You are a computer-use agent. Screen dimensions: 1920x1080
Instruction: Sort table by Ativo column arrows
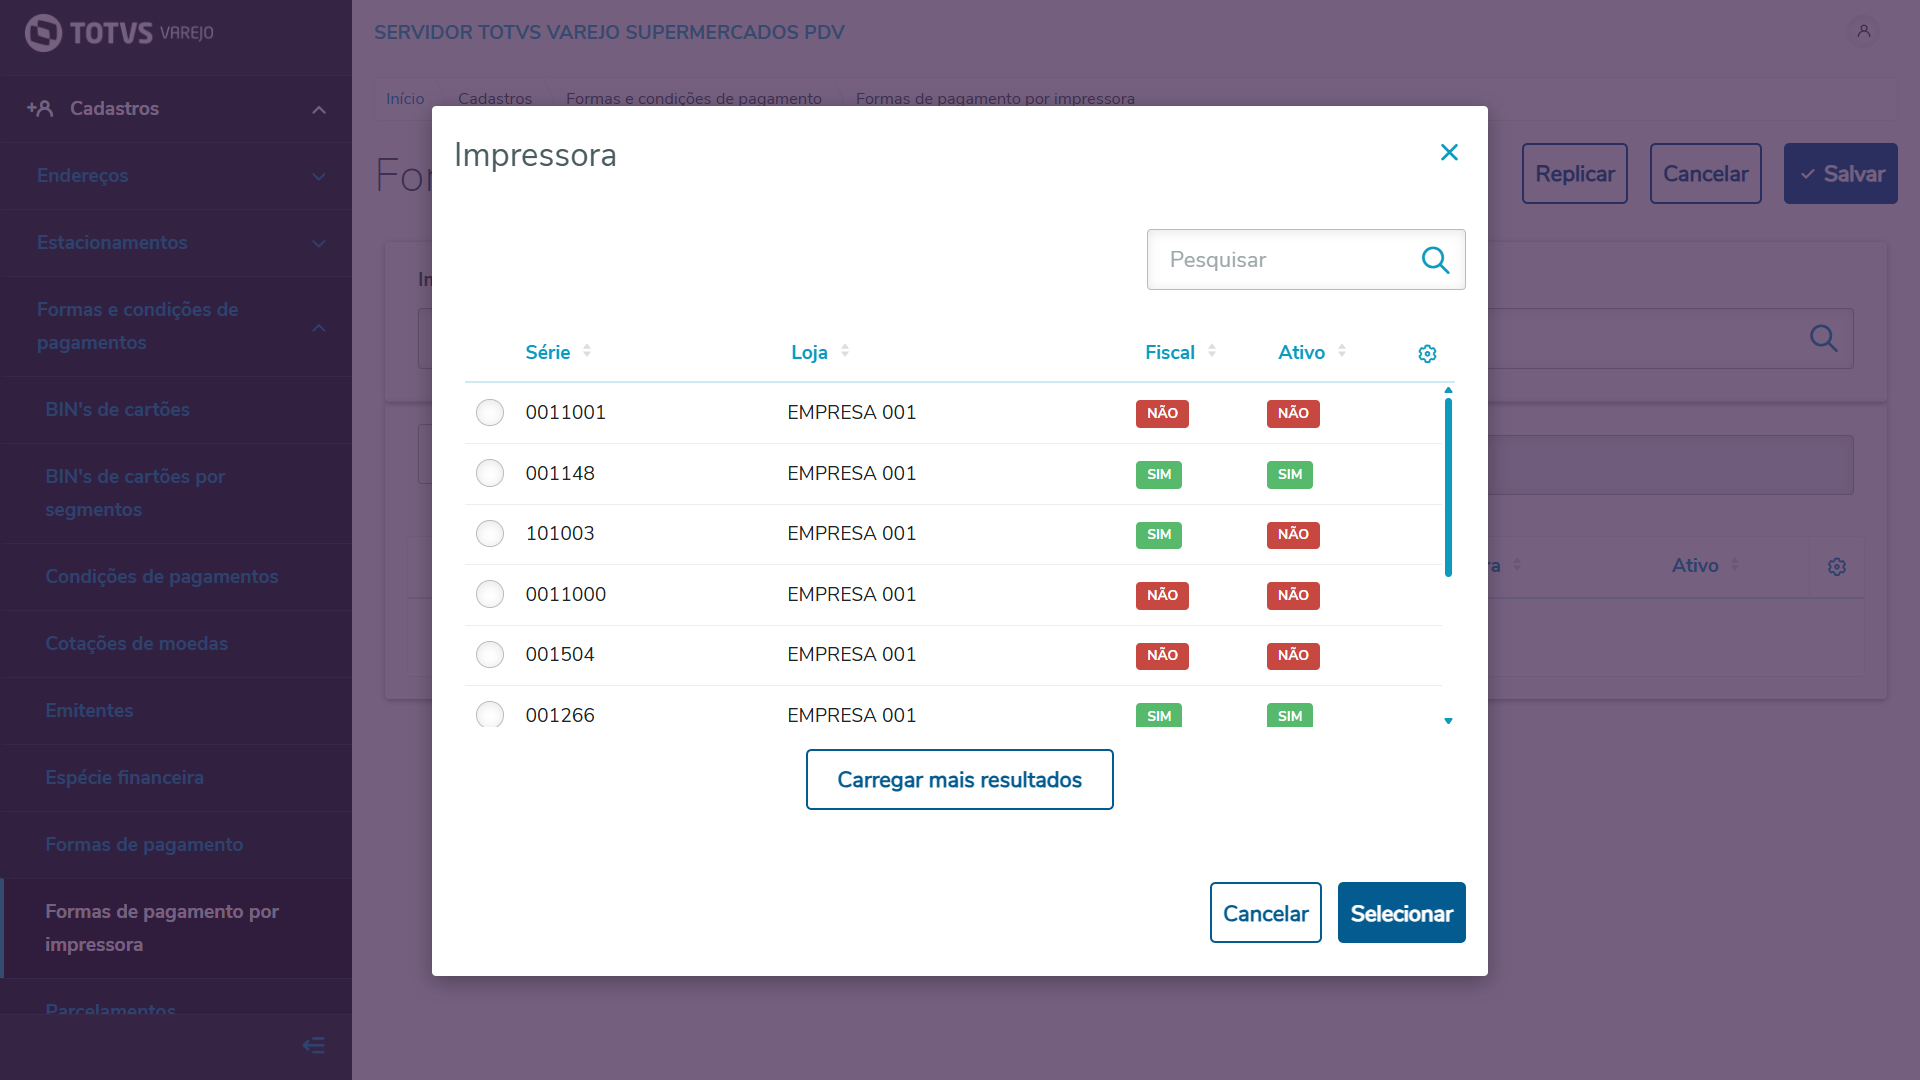[x=1342, y=351]
